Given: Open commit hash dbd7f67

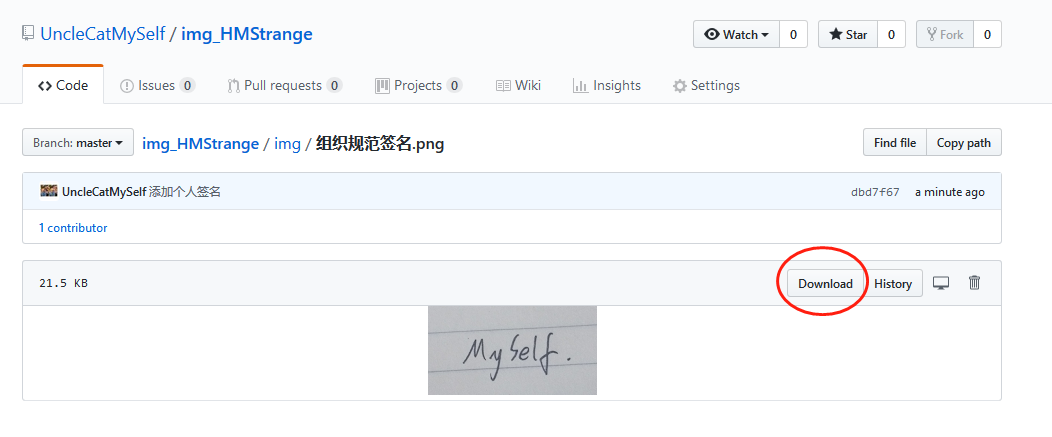Looking at the screenshot, I should pos(875,192).
